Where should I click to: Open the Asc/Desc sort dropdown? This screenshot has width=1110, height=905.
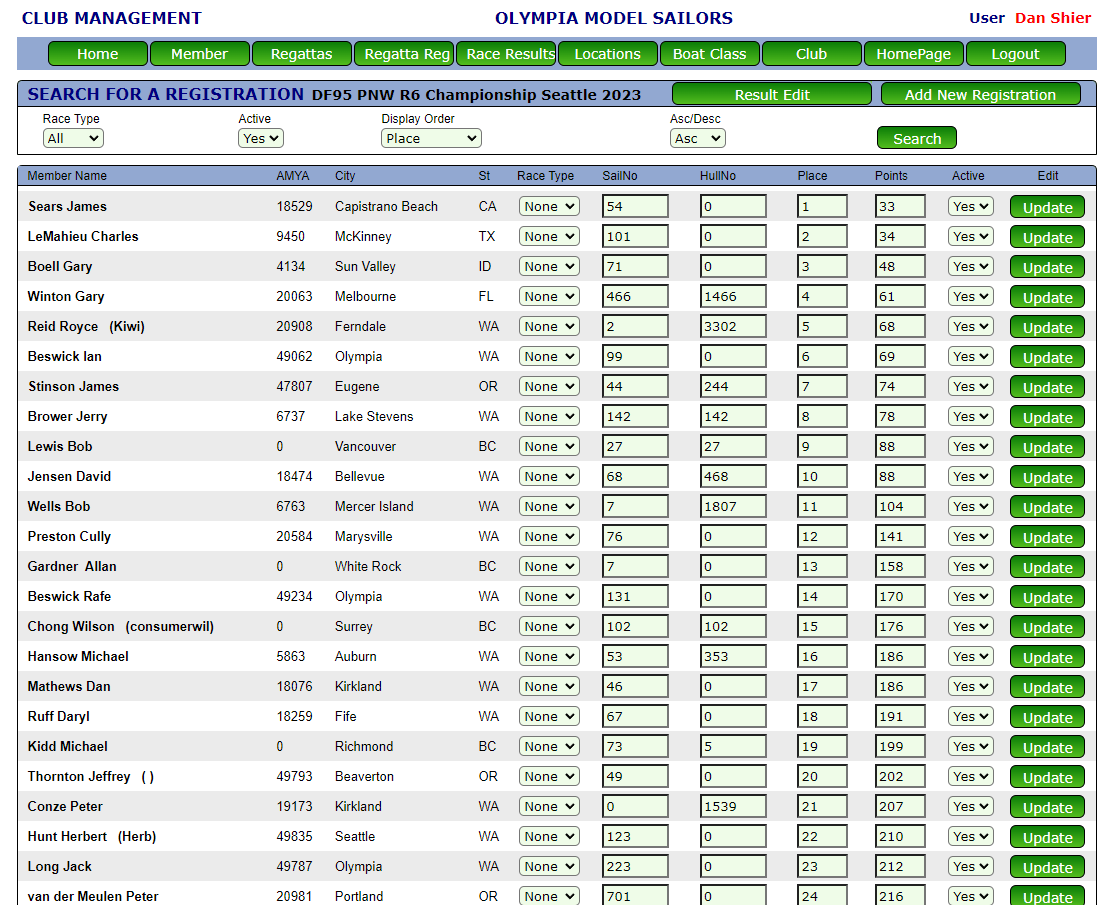pyautogui.click(x=698, y=138)
